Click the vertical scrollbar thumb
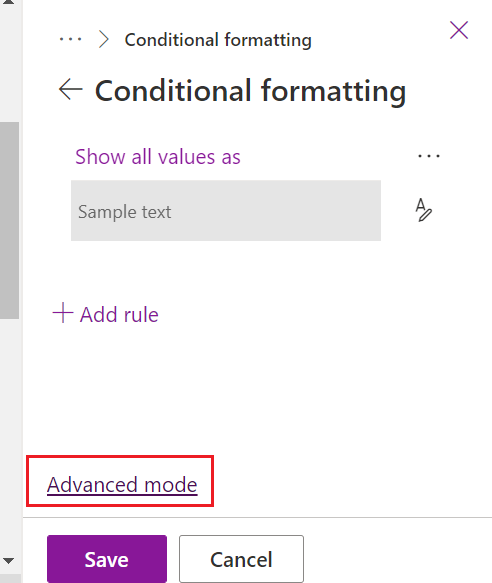The image size is (492, 583). coord(9,220)
